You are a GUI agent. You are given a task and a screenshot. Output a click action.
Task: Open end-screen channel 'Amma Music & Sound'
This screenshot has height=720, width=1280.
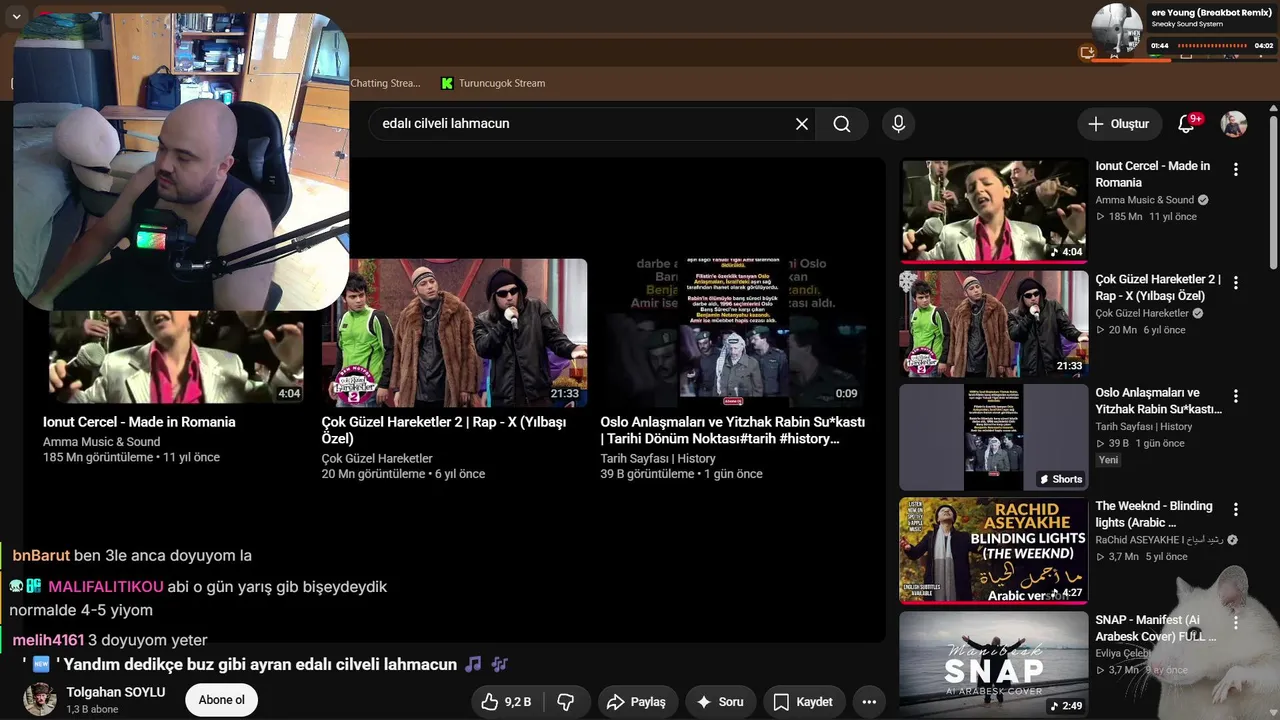tap(101, 442)
